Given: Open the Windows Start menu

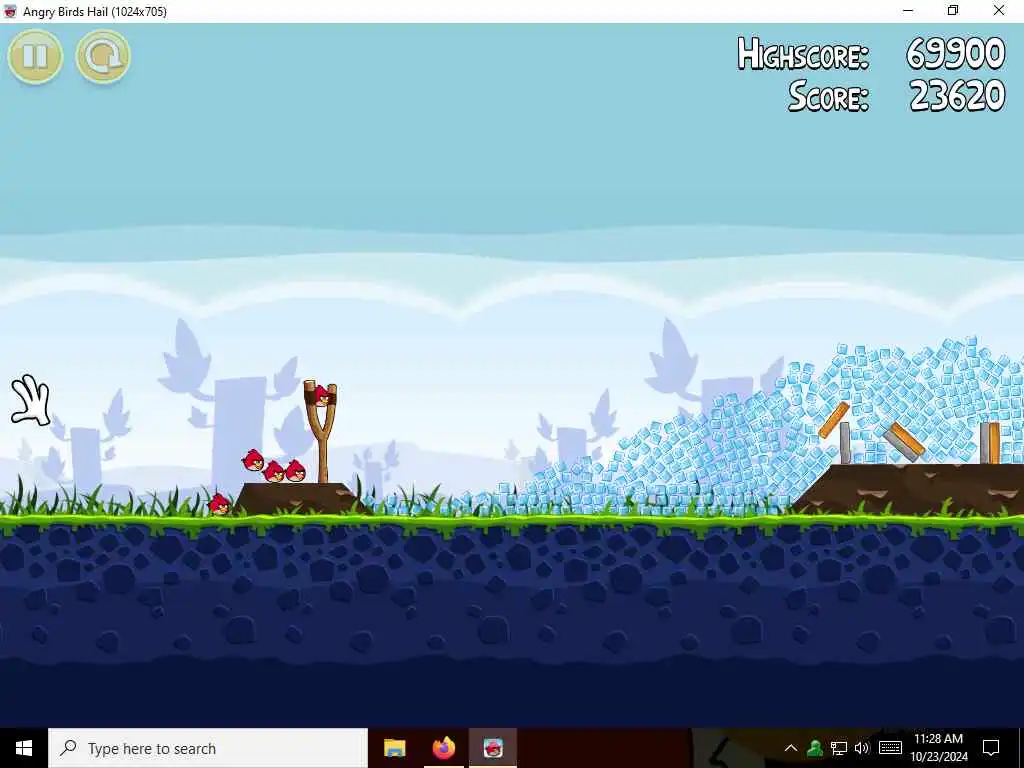Looking at the screenshot, I should [24, 748].
